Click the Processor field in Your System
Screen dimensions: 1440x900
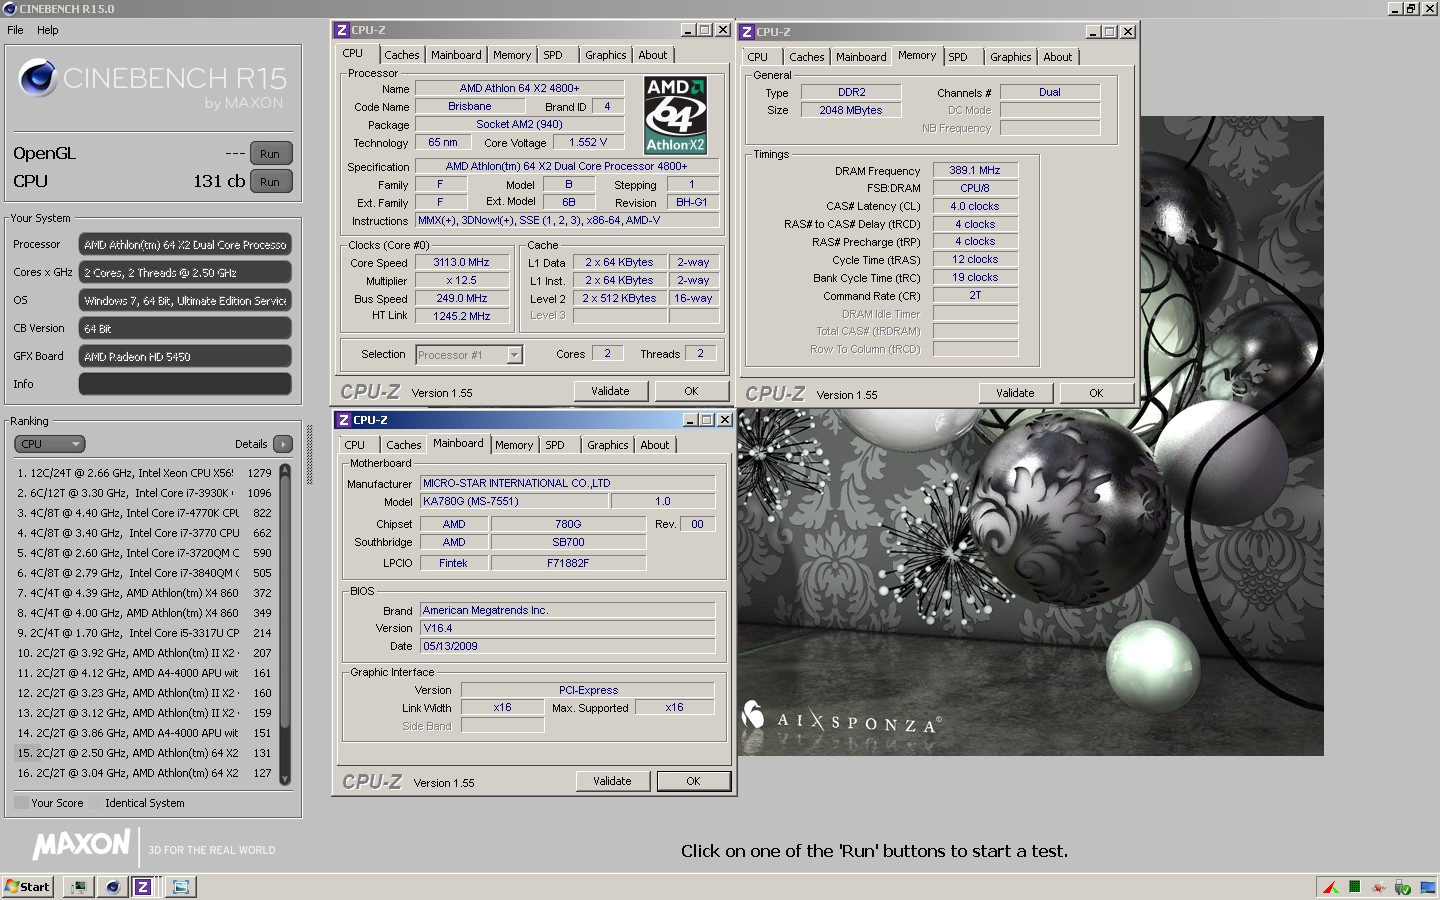click(185, 244)
